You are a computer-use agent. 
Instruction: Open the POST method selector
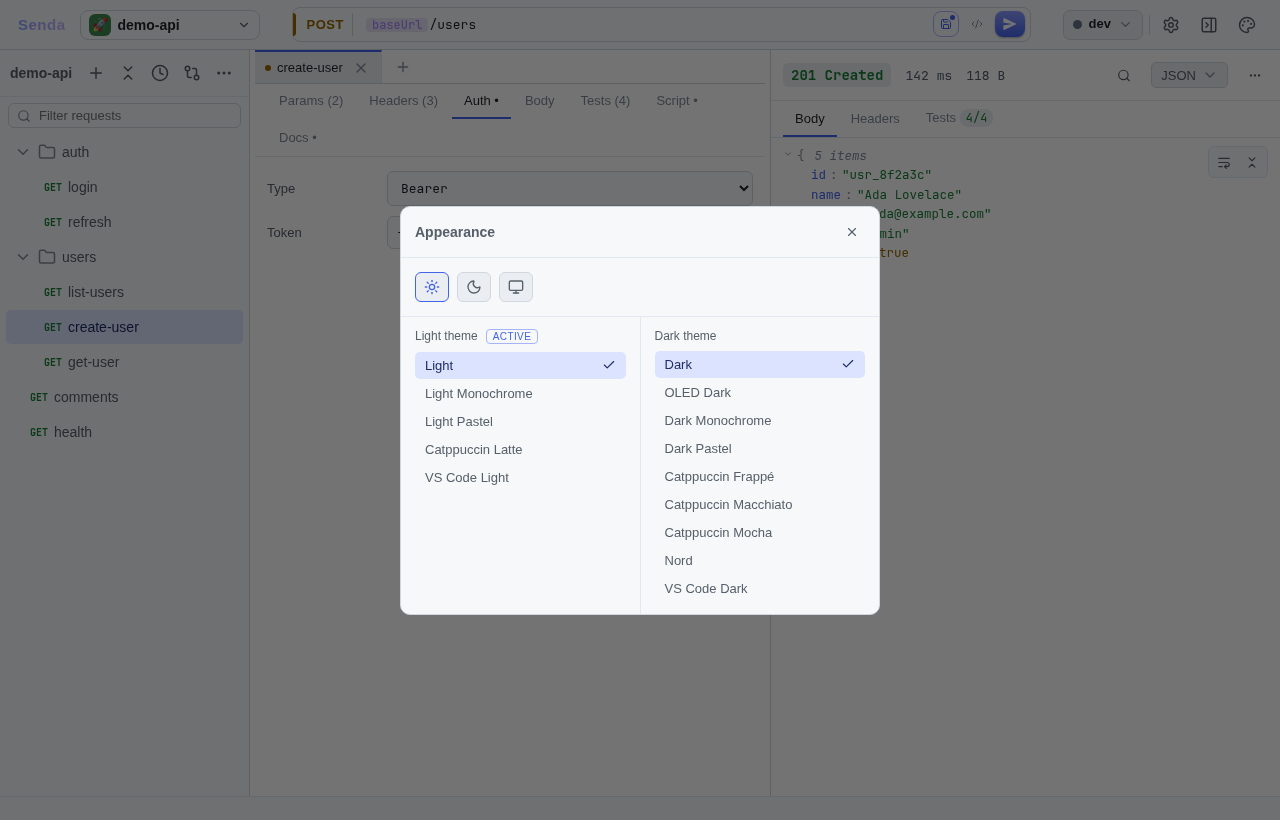(x=324, y=25)
